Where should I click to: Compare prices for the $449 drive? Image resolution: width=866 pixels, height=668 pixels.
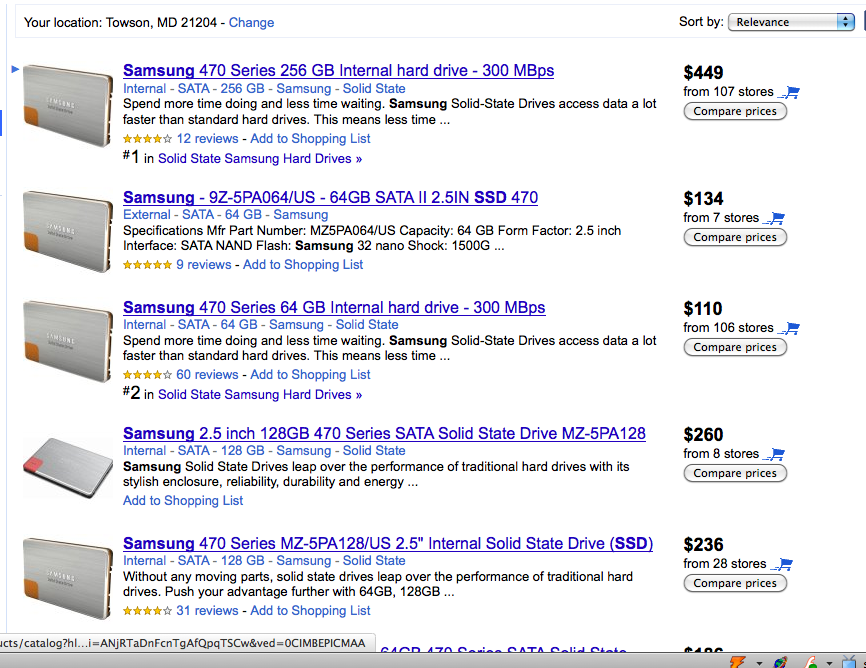pos(735,111)
